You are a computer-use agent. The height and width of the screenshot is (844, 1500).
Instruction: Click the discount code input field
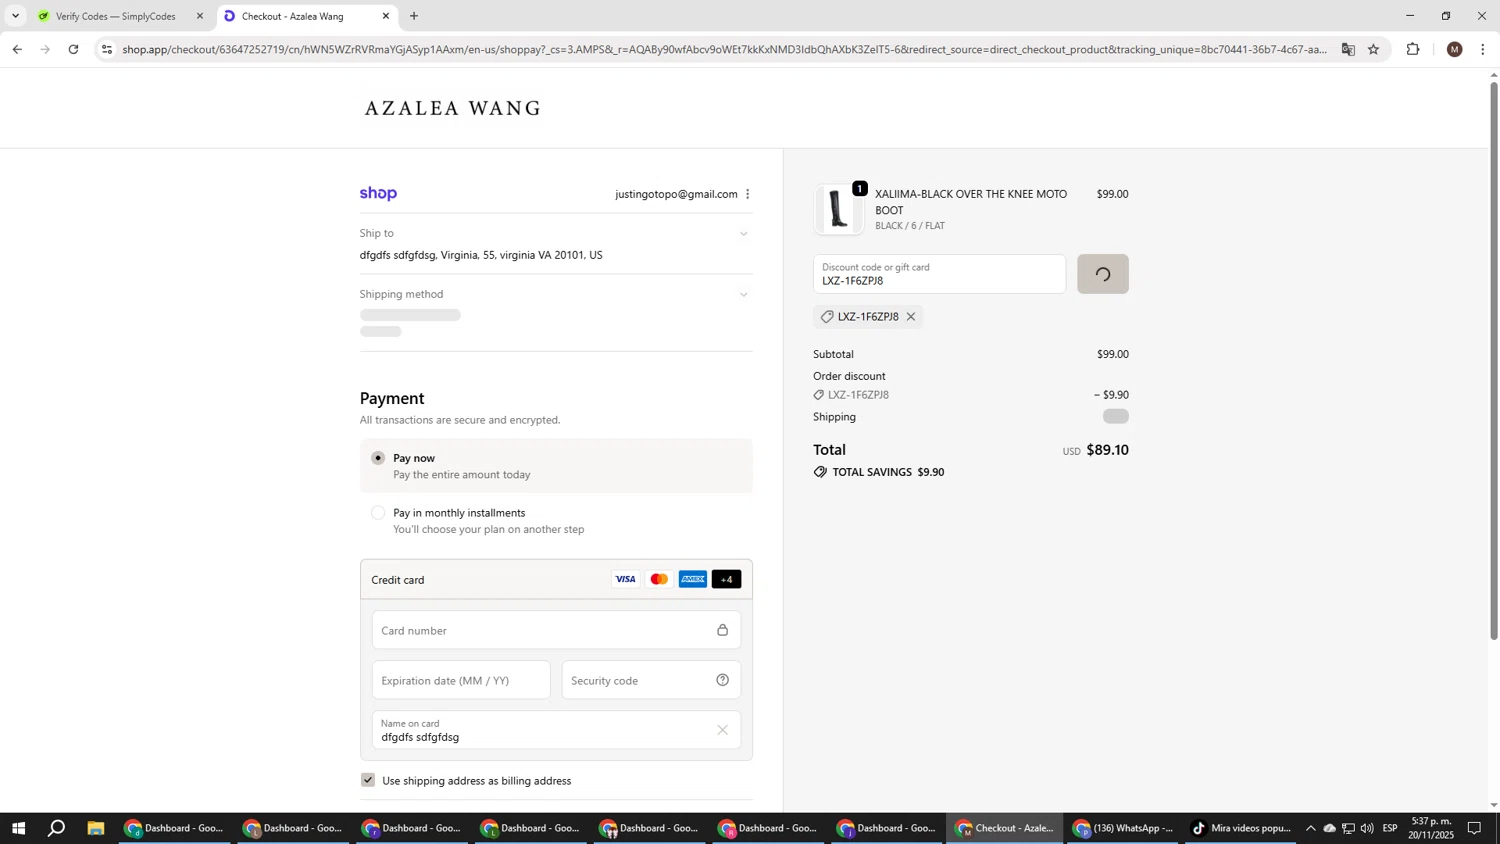[939, 274]
